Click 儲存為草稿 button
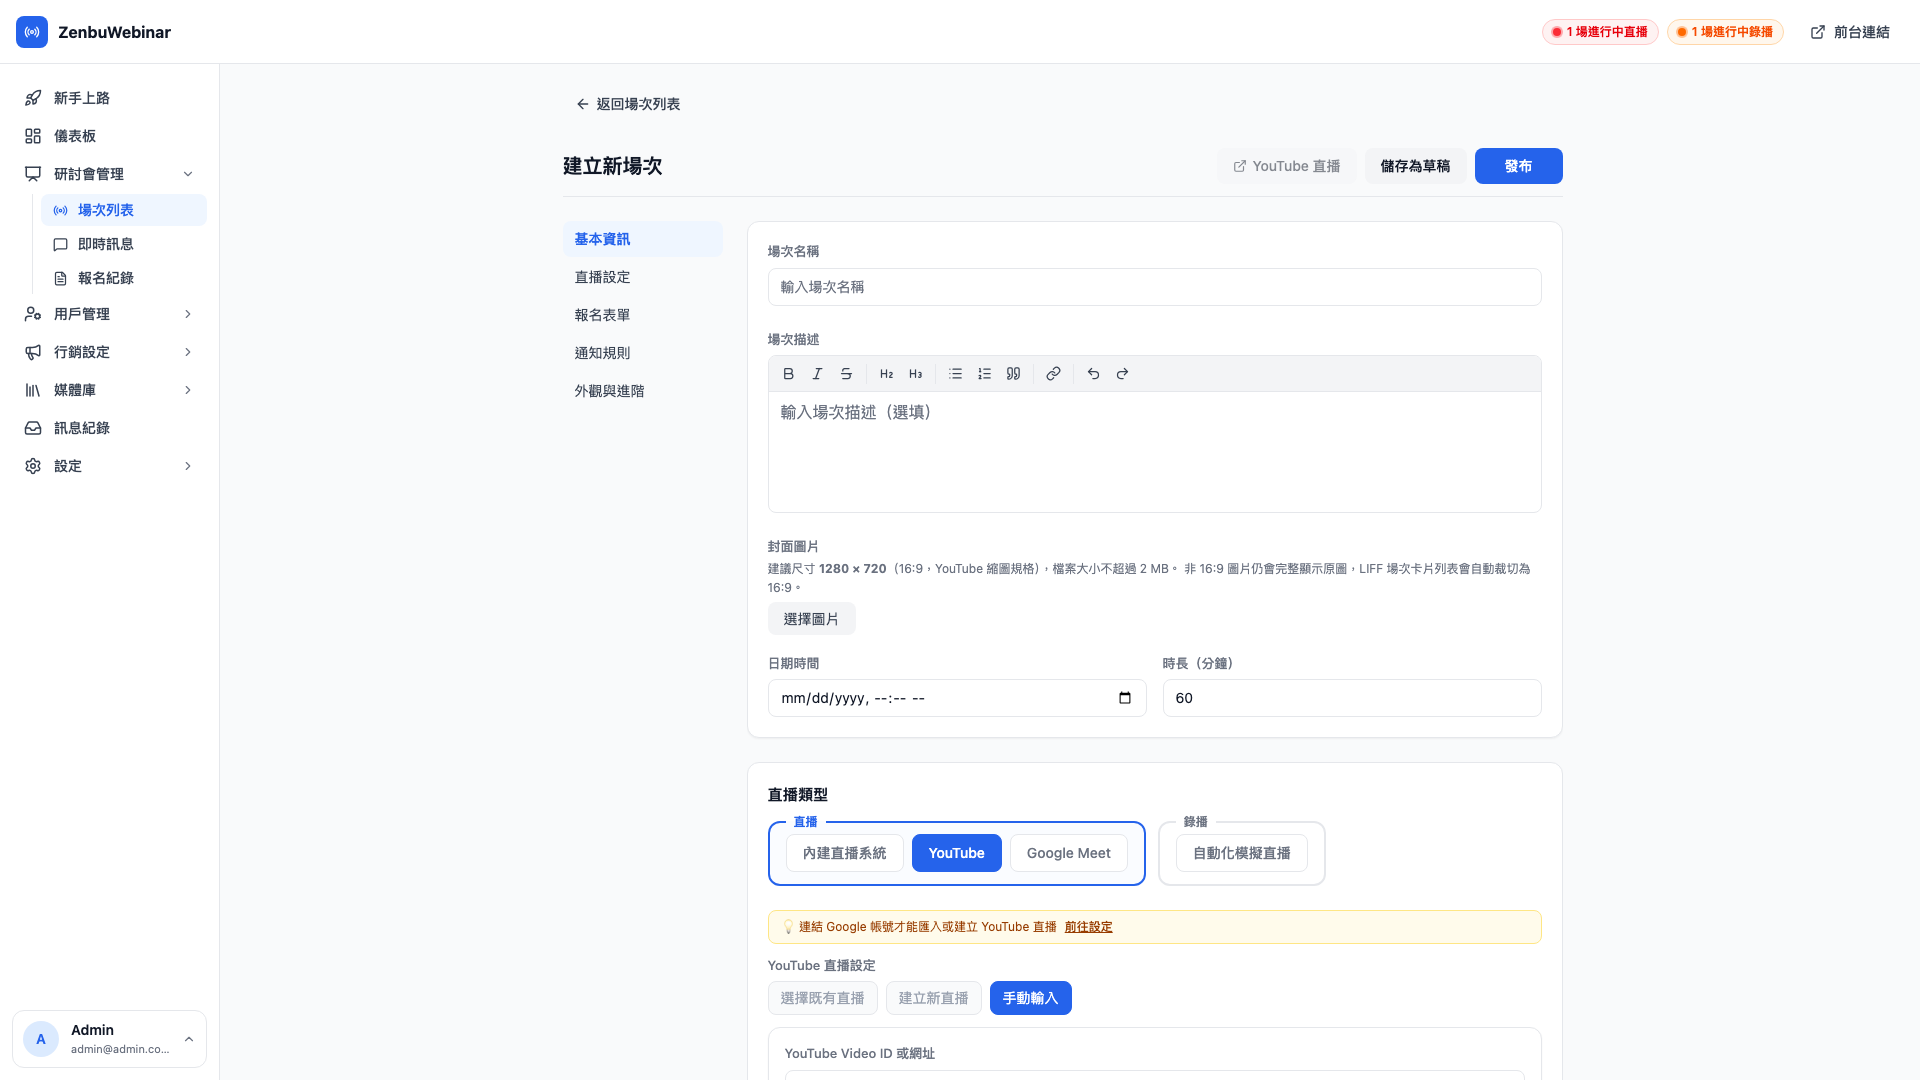The image size is (1920, 1080). [x=1416, y=166]
